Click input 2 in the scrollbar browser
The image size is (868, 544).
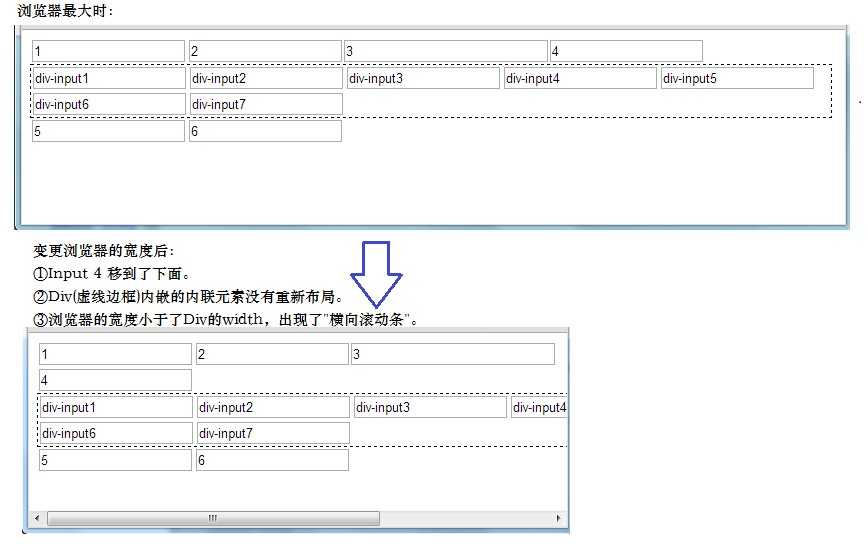(272, 354)
